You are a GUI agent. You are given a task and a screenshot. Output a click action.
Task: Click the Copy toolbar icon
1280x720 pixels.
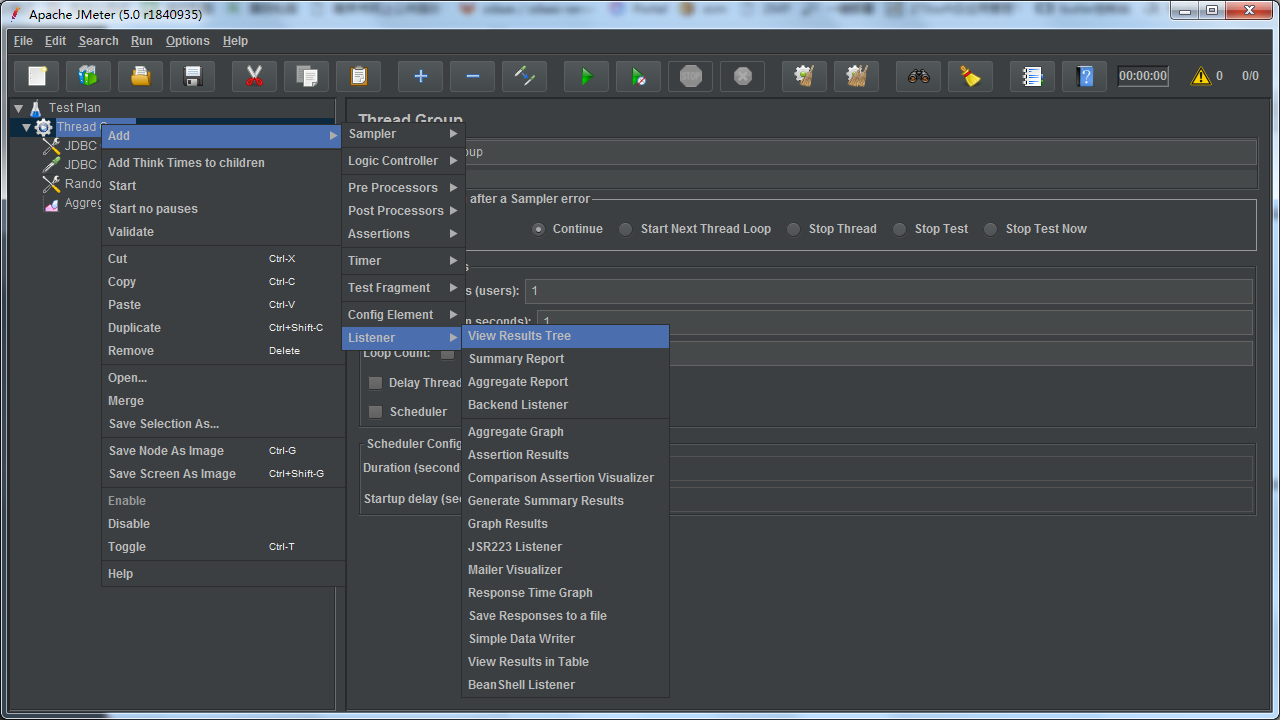click(x=307, y=76)
